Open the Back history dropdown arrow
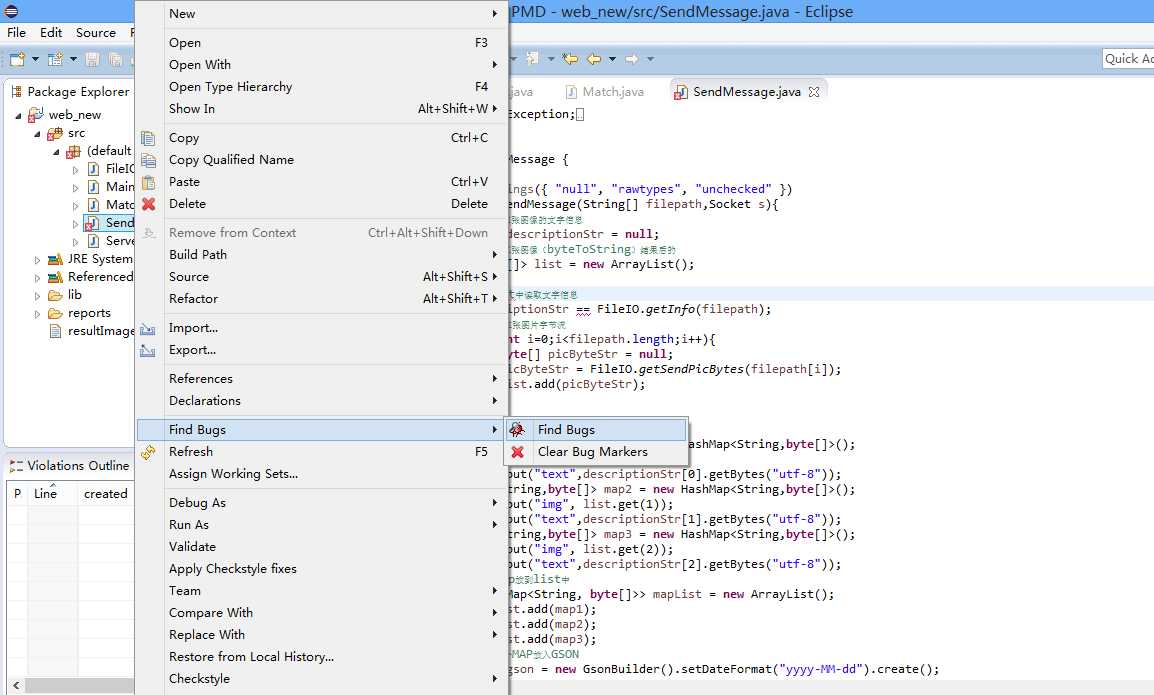The width and height of the screenshot is (1154, 695). 612,59
